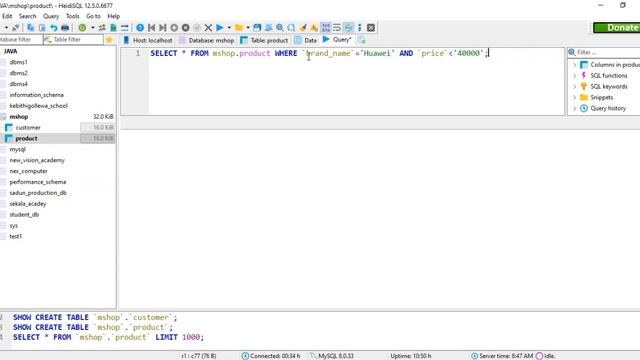Select the mshop database node

[19, 117]
